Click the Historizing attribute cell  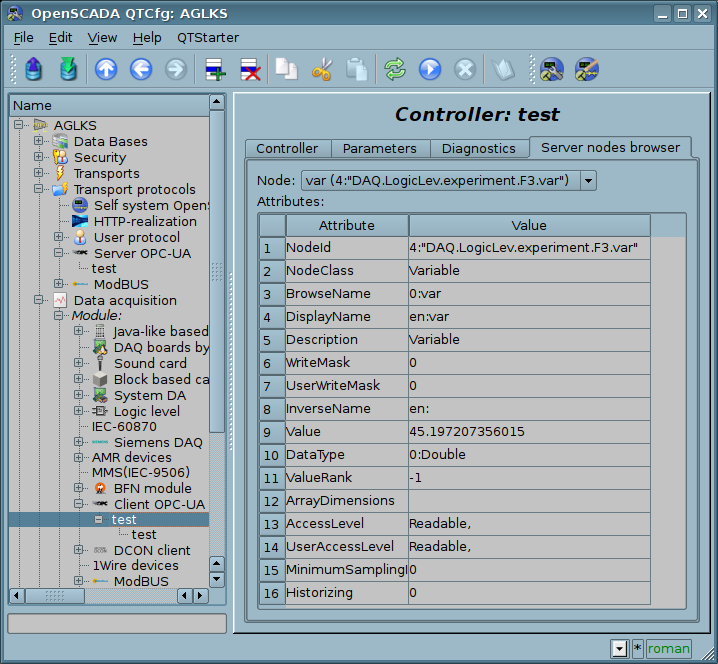347,593
